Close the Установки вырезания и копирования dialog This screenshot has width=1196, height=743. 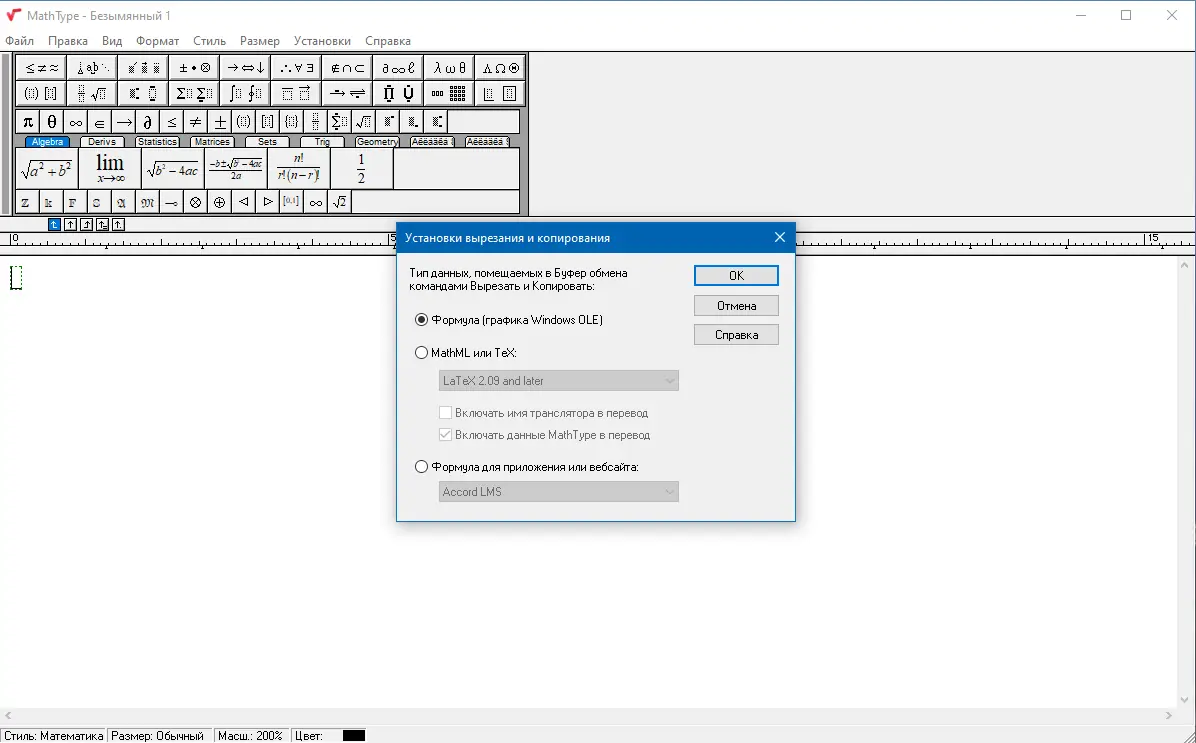[780, 237]
